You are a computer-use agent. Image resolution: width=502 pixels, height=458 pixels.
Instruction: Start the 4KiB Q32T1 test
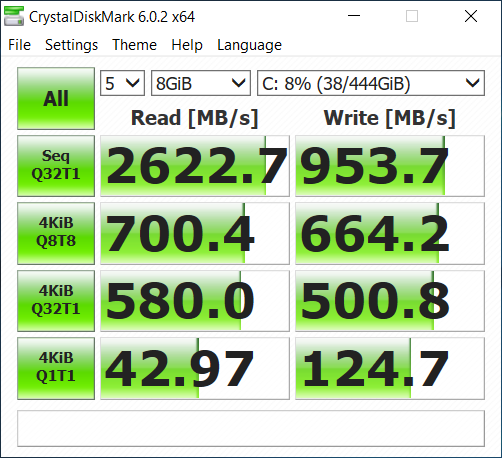(x=56, y=301)
